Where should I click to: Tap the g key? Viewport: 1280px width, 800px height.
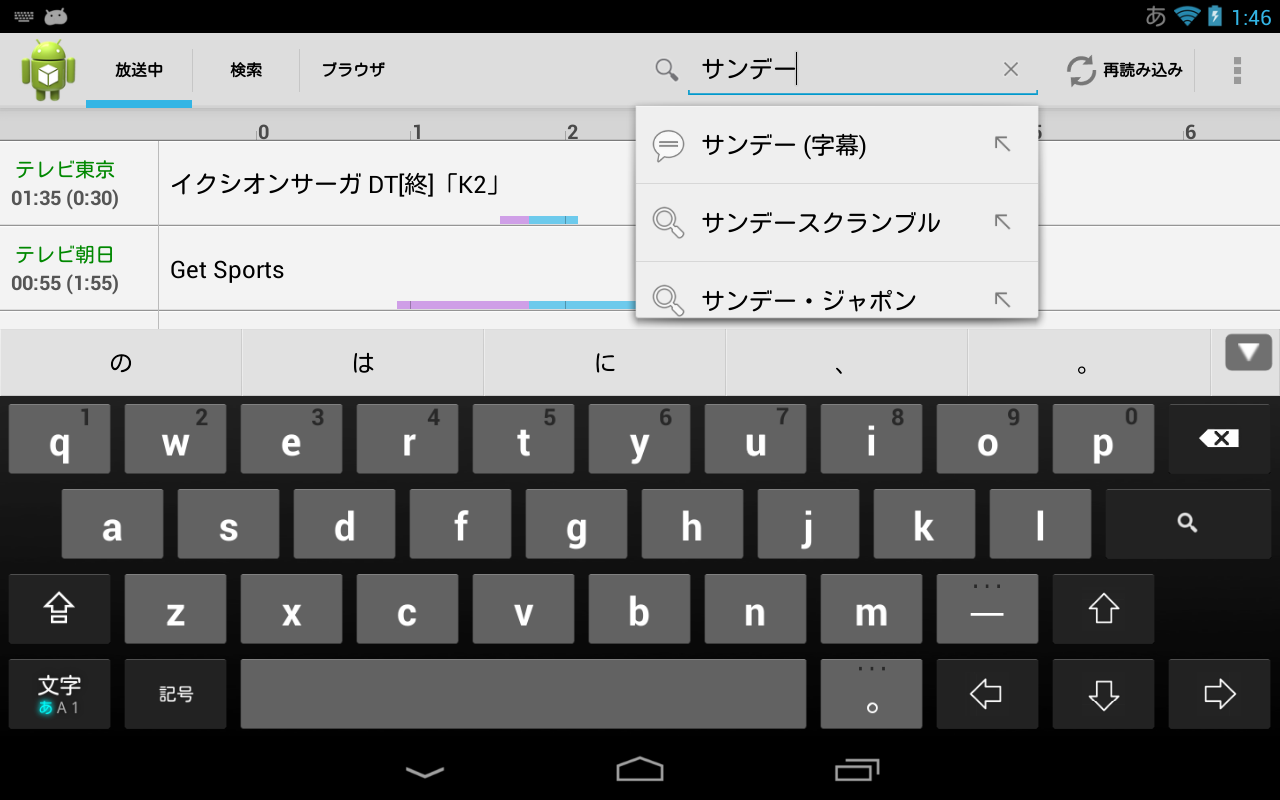[576, 523]
